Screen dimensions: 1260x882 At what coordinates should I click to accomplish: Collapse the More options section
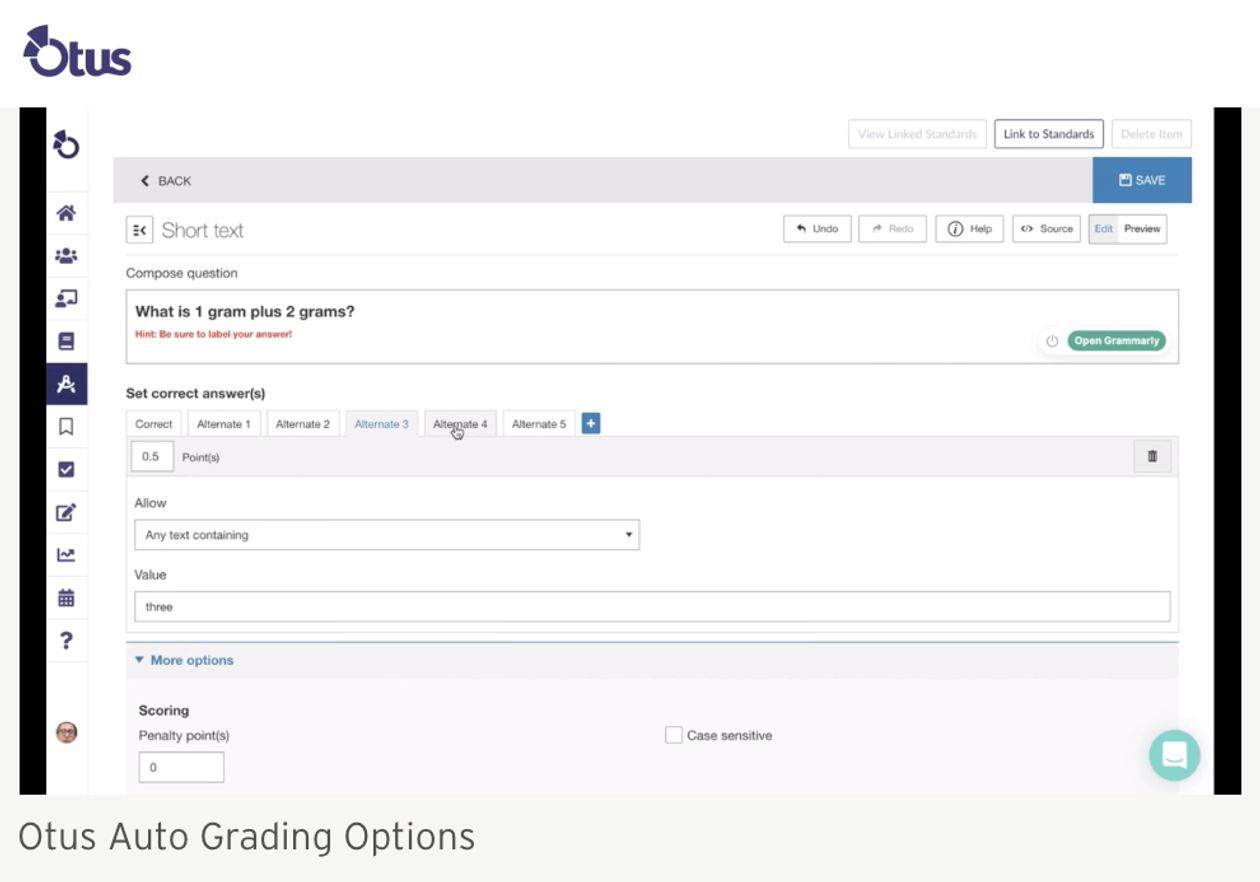click(x=184, y=660)
